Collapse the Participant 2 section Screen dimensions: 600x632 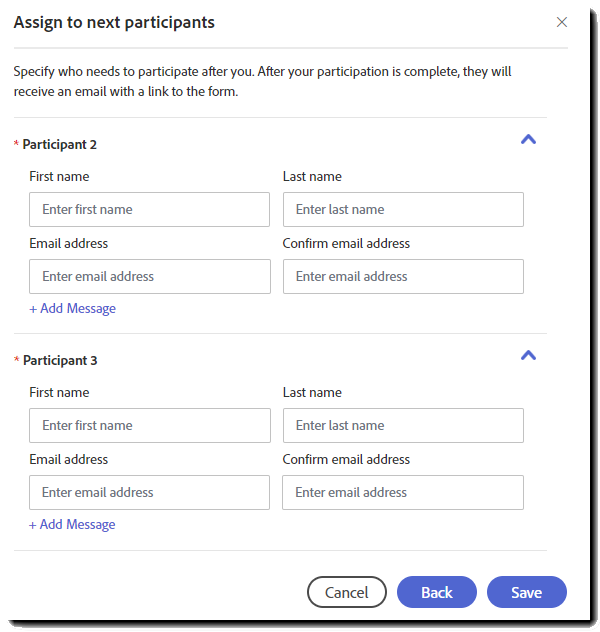tap(529, 140)
